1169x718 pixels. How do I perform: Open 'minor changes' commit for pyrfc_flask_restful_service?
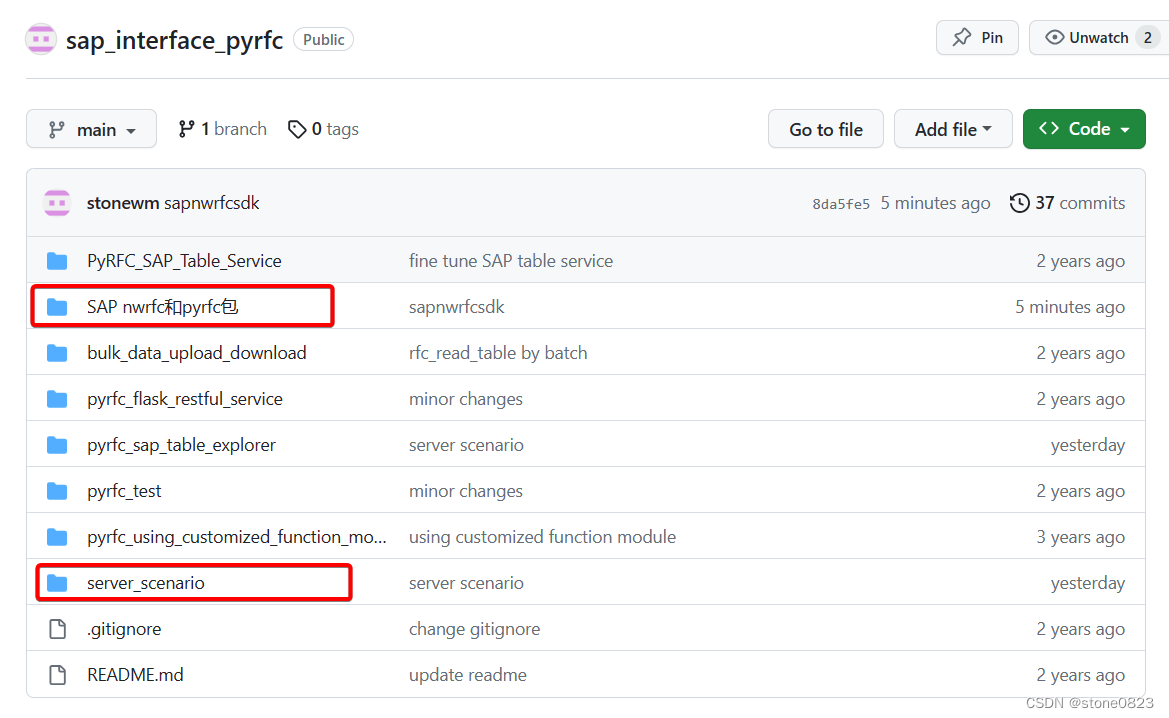(x=466, y=399)
